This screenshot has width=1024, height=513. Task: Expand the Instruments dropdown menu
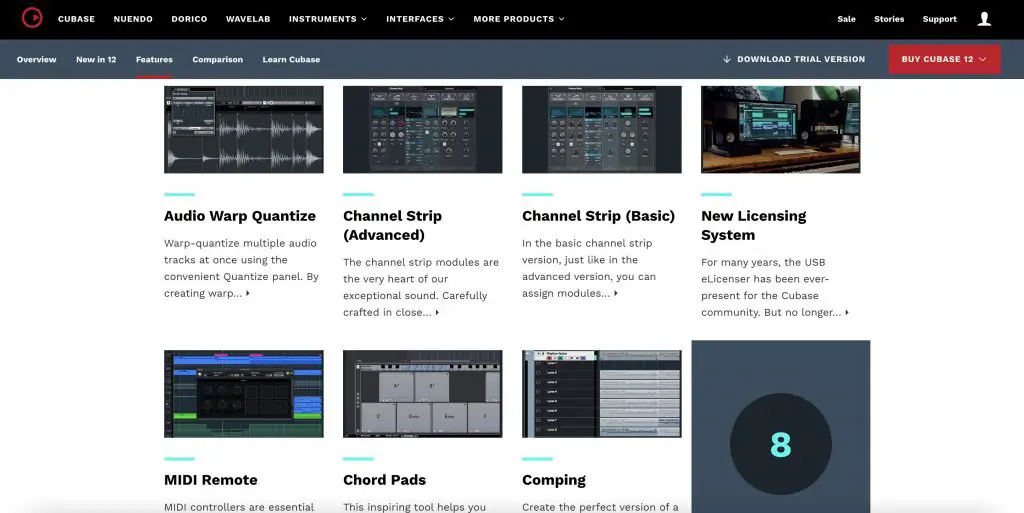click(x=328, y=19)
